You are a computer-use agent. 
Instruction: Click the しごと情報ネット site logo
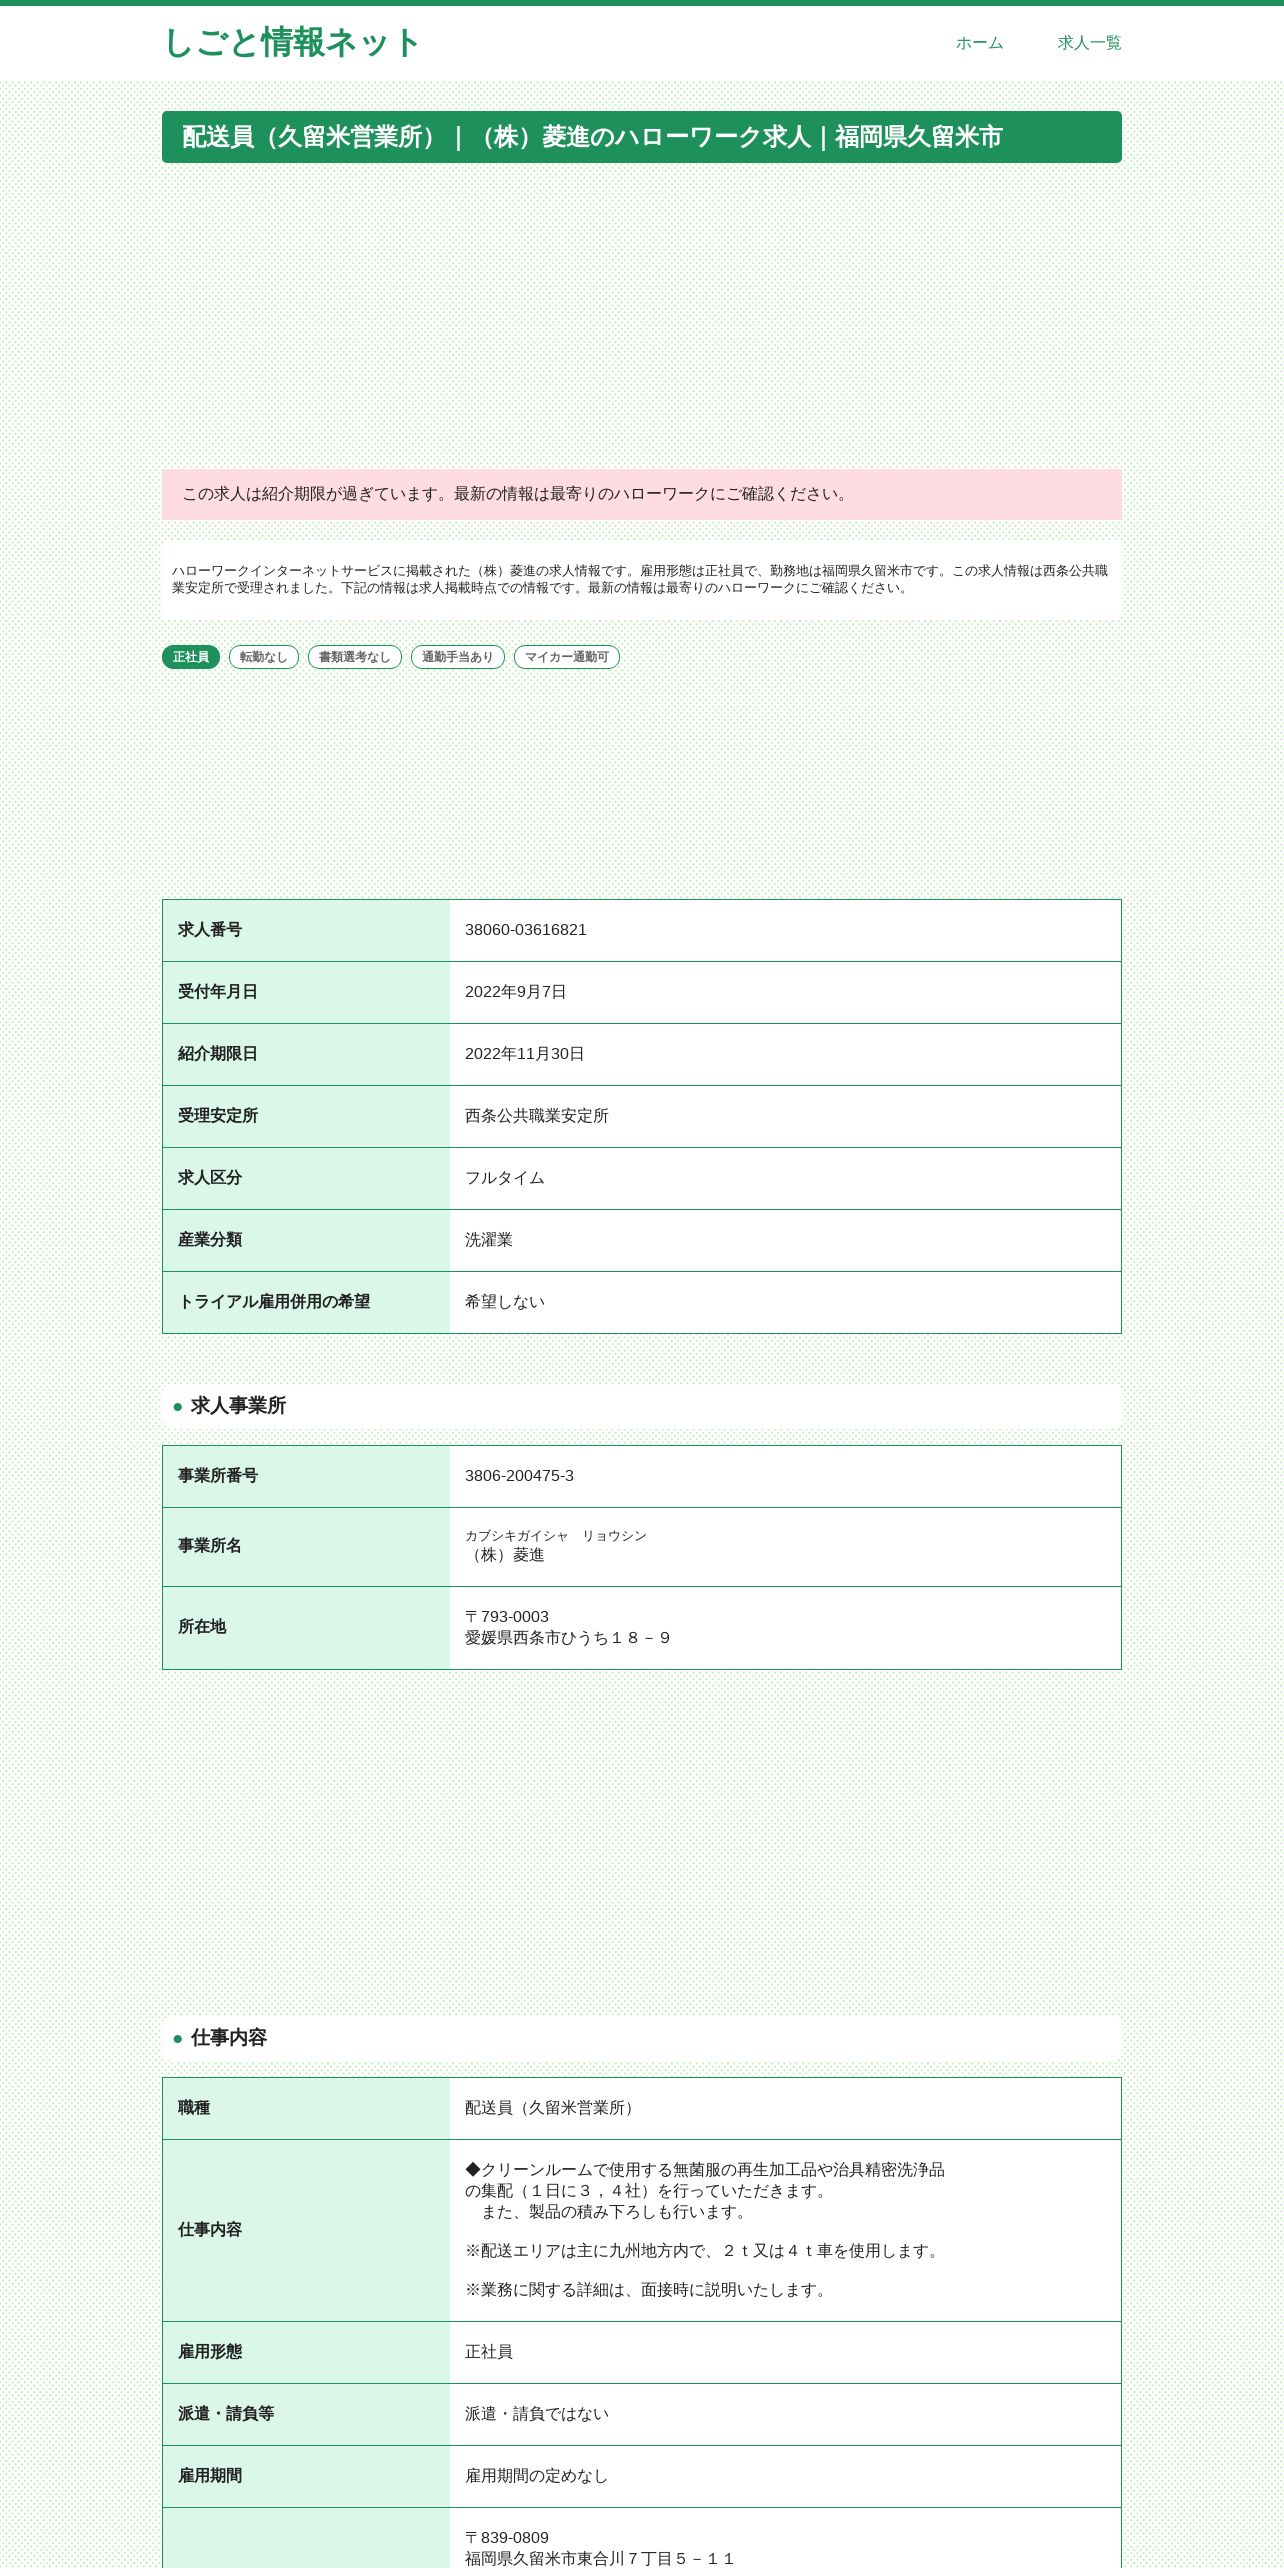coord(291,43)
